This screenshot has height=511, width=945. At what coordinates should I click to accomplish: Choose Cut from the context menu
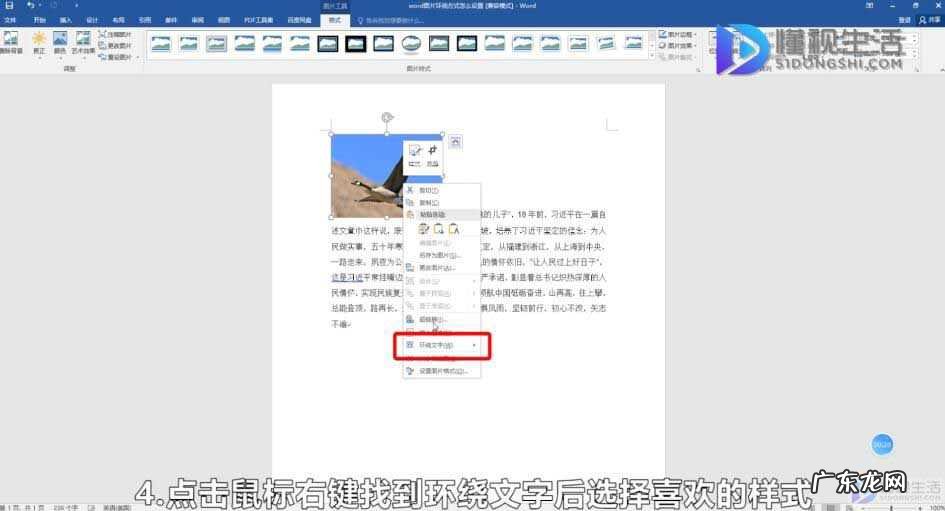(442, 190)
